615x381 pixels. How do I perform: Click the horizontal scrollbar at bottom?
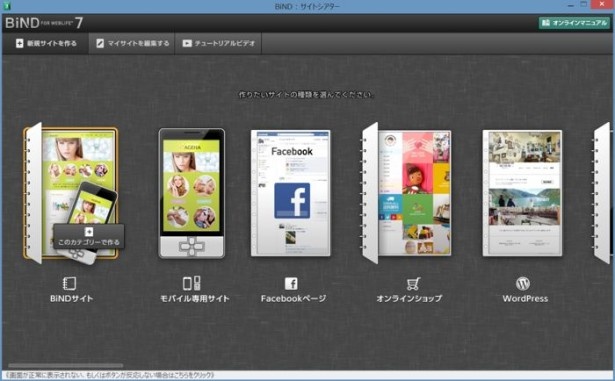click(x=66, y=366)
